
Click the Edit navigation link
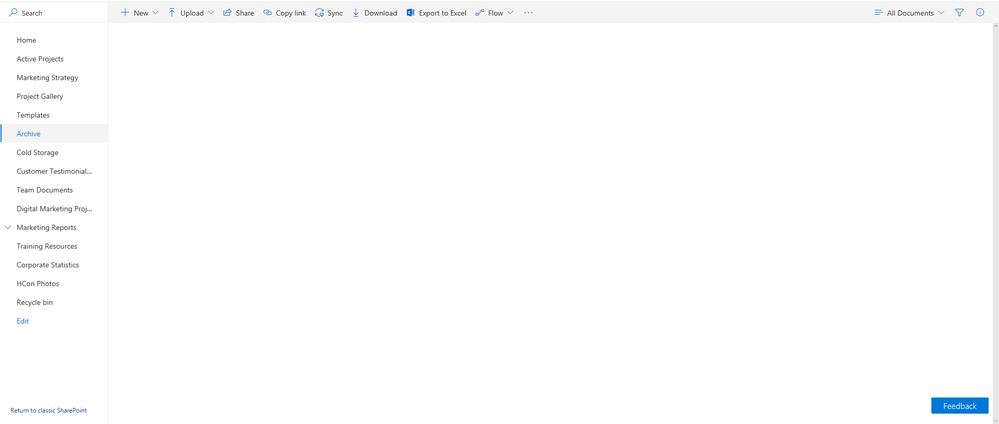(x=23, y=321)
